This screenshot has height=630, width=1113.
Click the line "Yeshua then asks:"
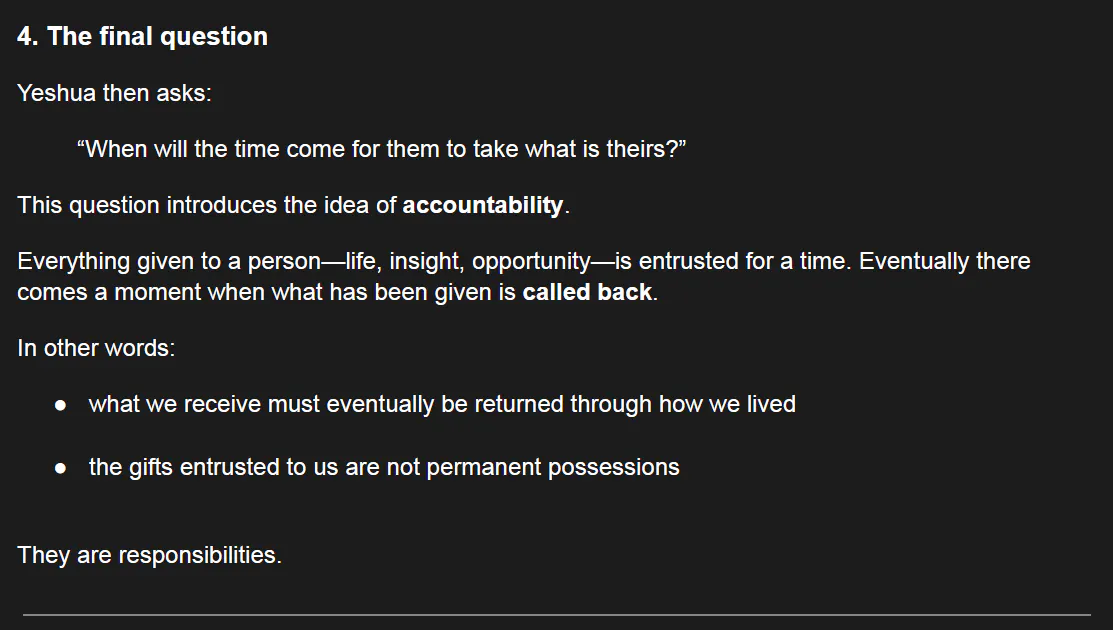[114, 93]
